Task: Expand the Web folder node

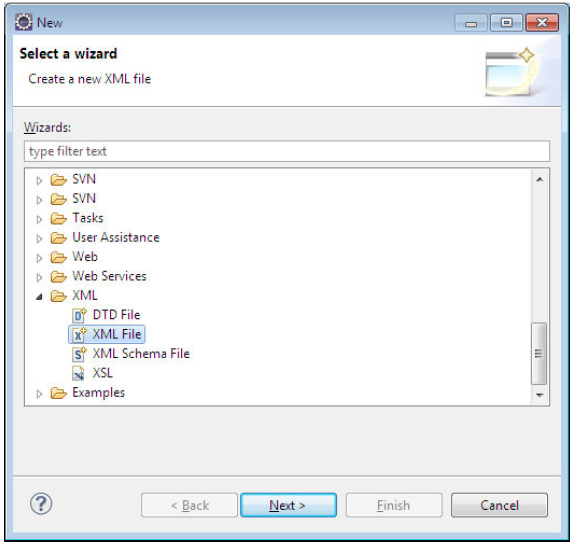Action: pos(39,258)
